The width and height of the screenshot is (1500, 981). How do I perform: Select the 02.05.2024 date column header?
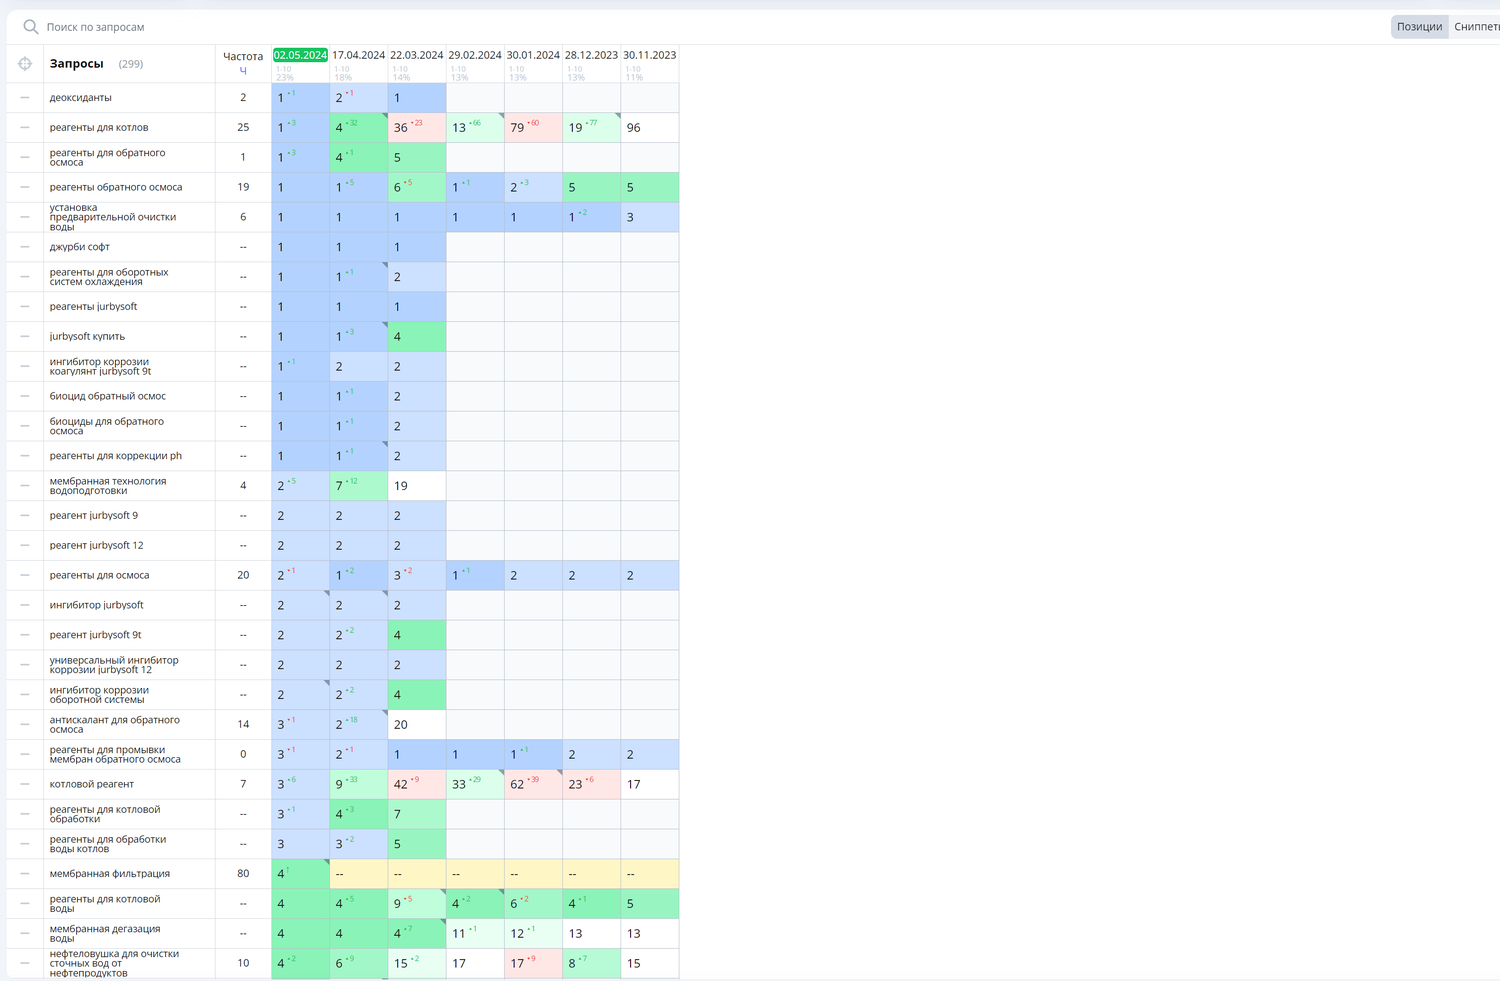tap(301, 55)
